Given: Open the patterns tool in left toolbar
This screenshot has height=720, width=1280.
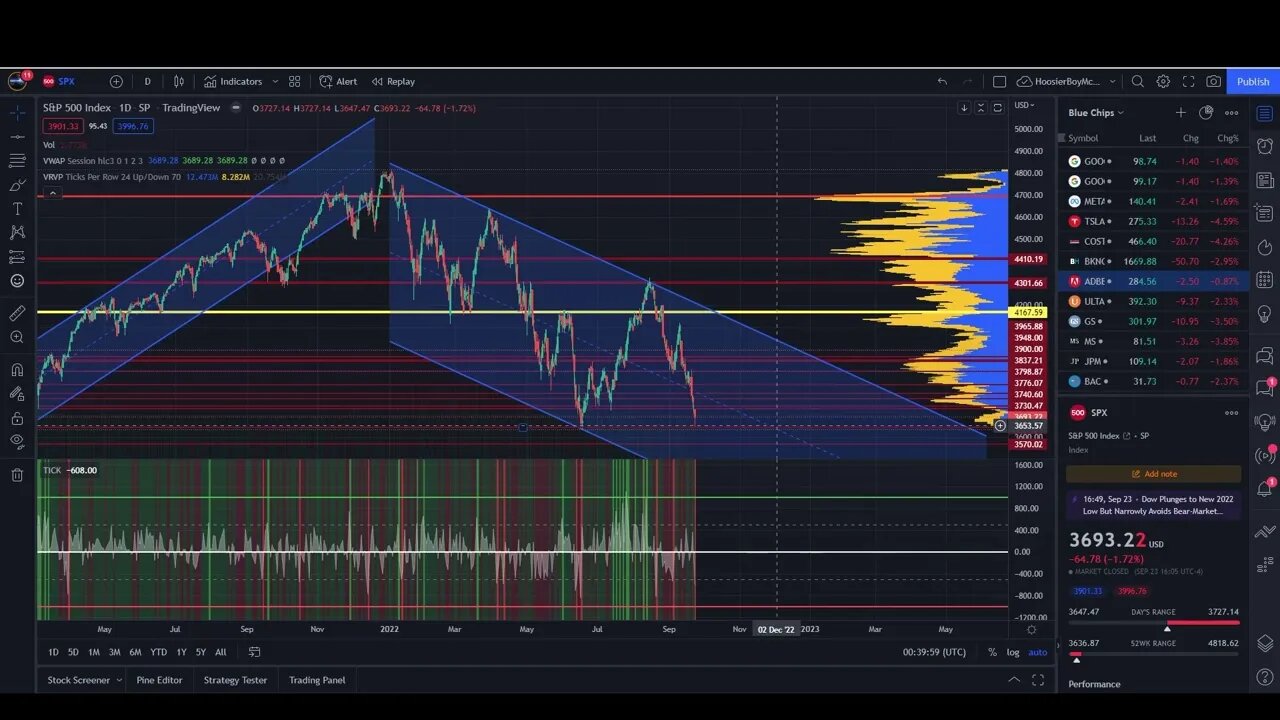Looking at the screenshot, I should (17, 232).
